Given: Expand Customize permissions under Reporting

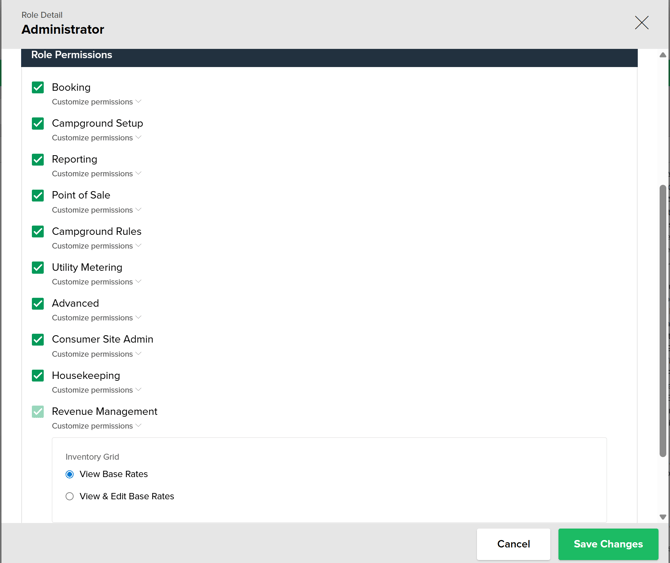Looking at the screenshot, I should point(96,174).
